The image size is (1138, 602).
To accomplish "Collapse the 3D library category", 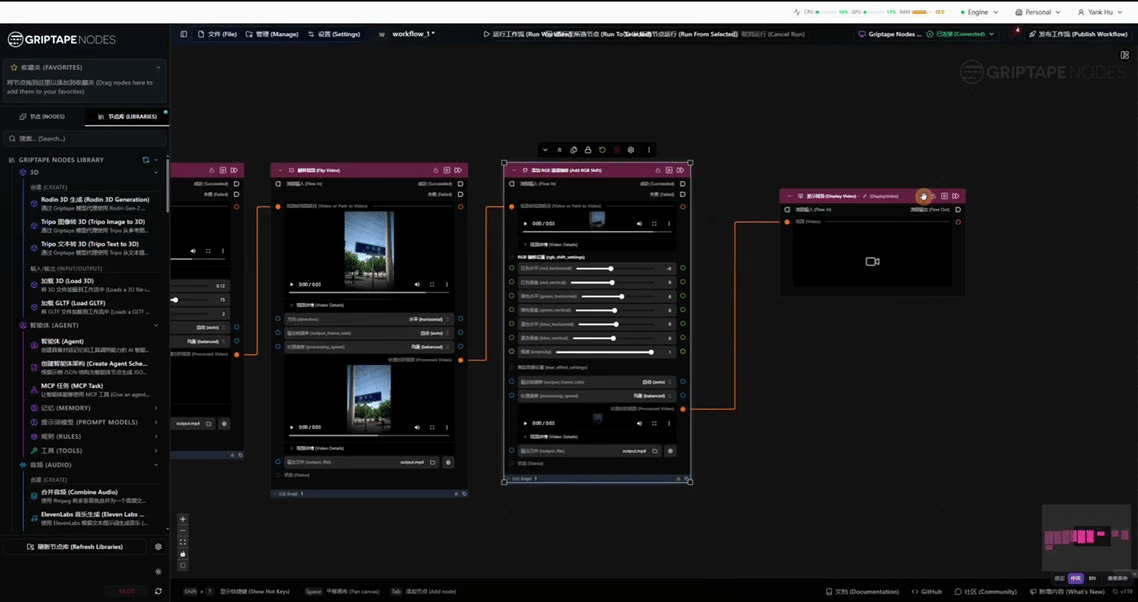I will [x=156, y=173].
